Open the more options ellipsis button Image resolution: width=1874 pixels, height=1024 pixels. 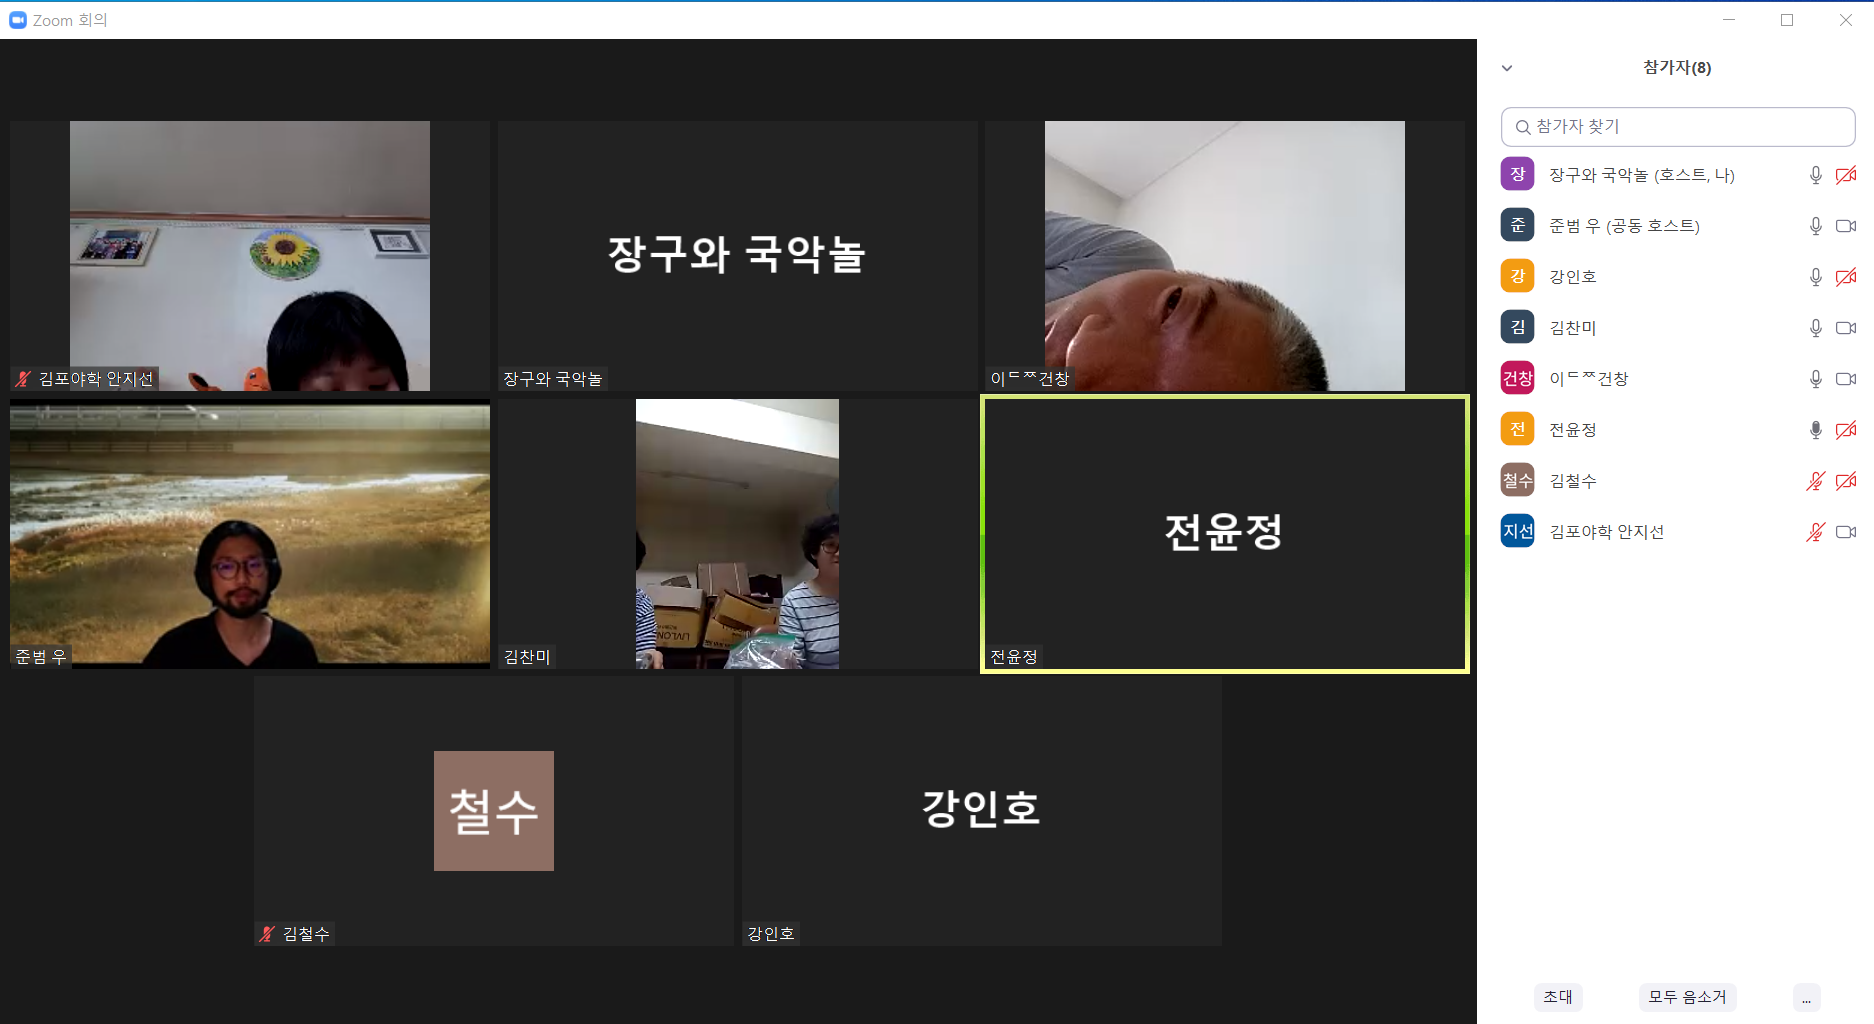1806,998
